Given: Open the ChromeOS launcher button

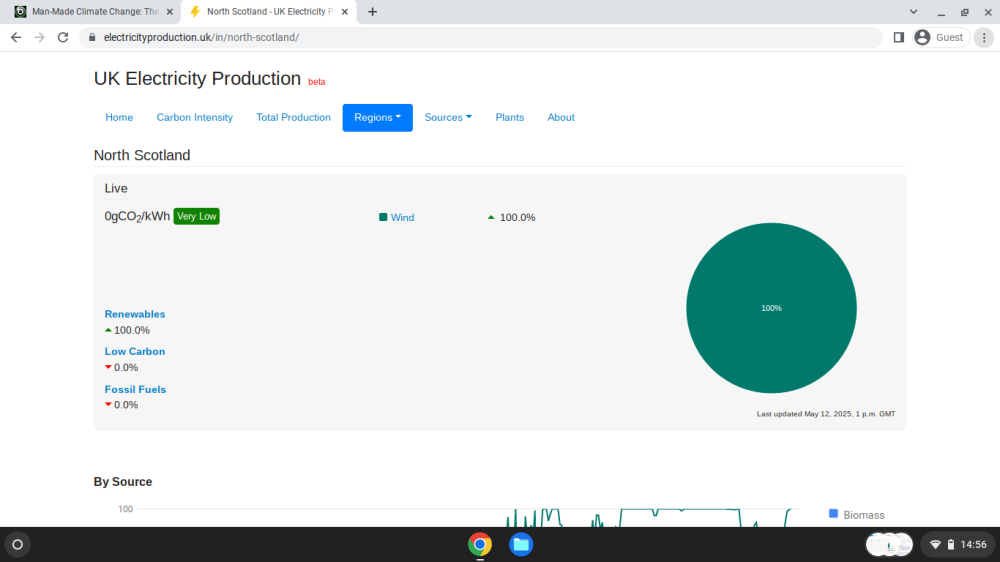Looking at the screenshot, I should click(x=18, y=545).
